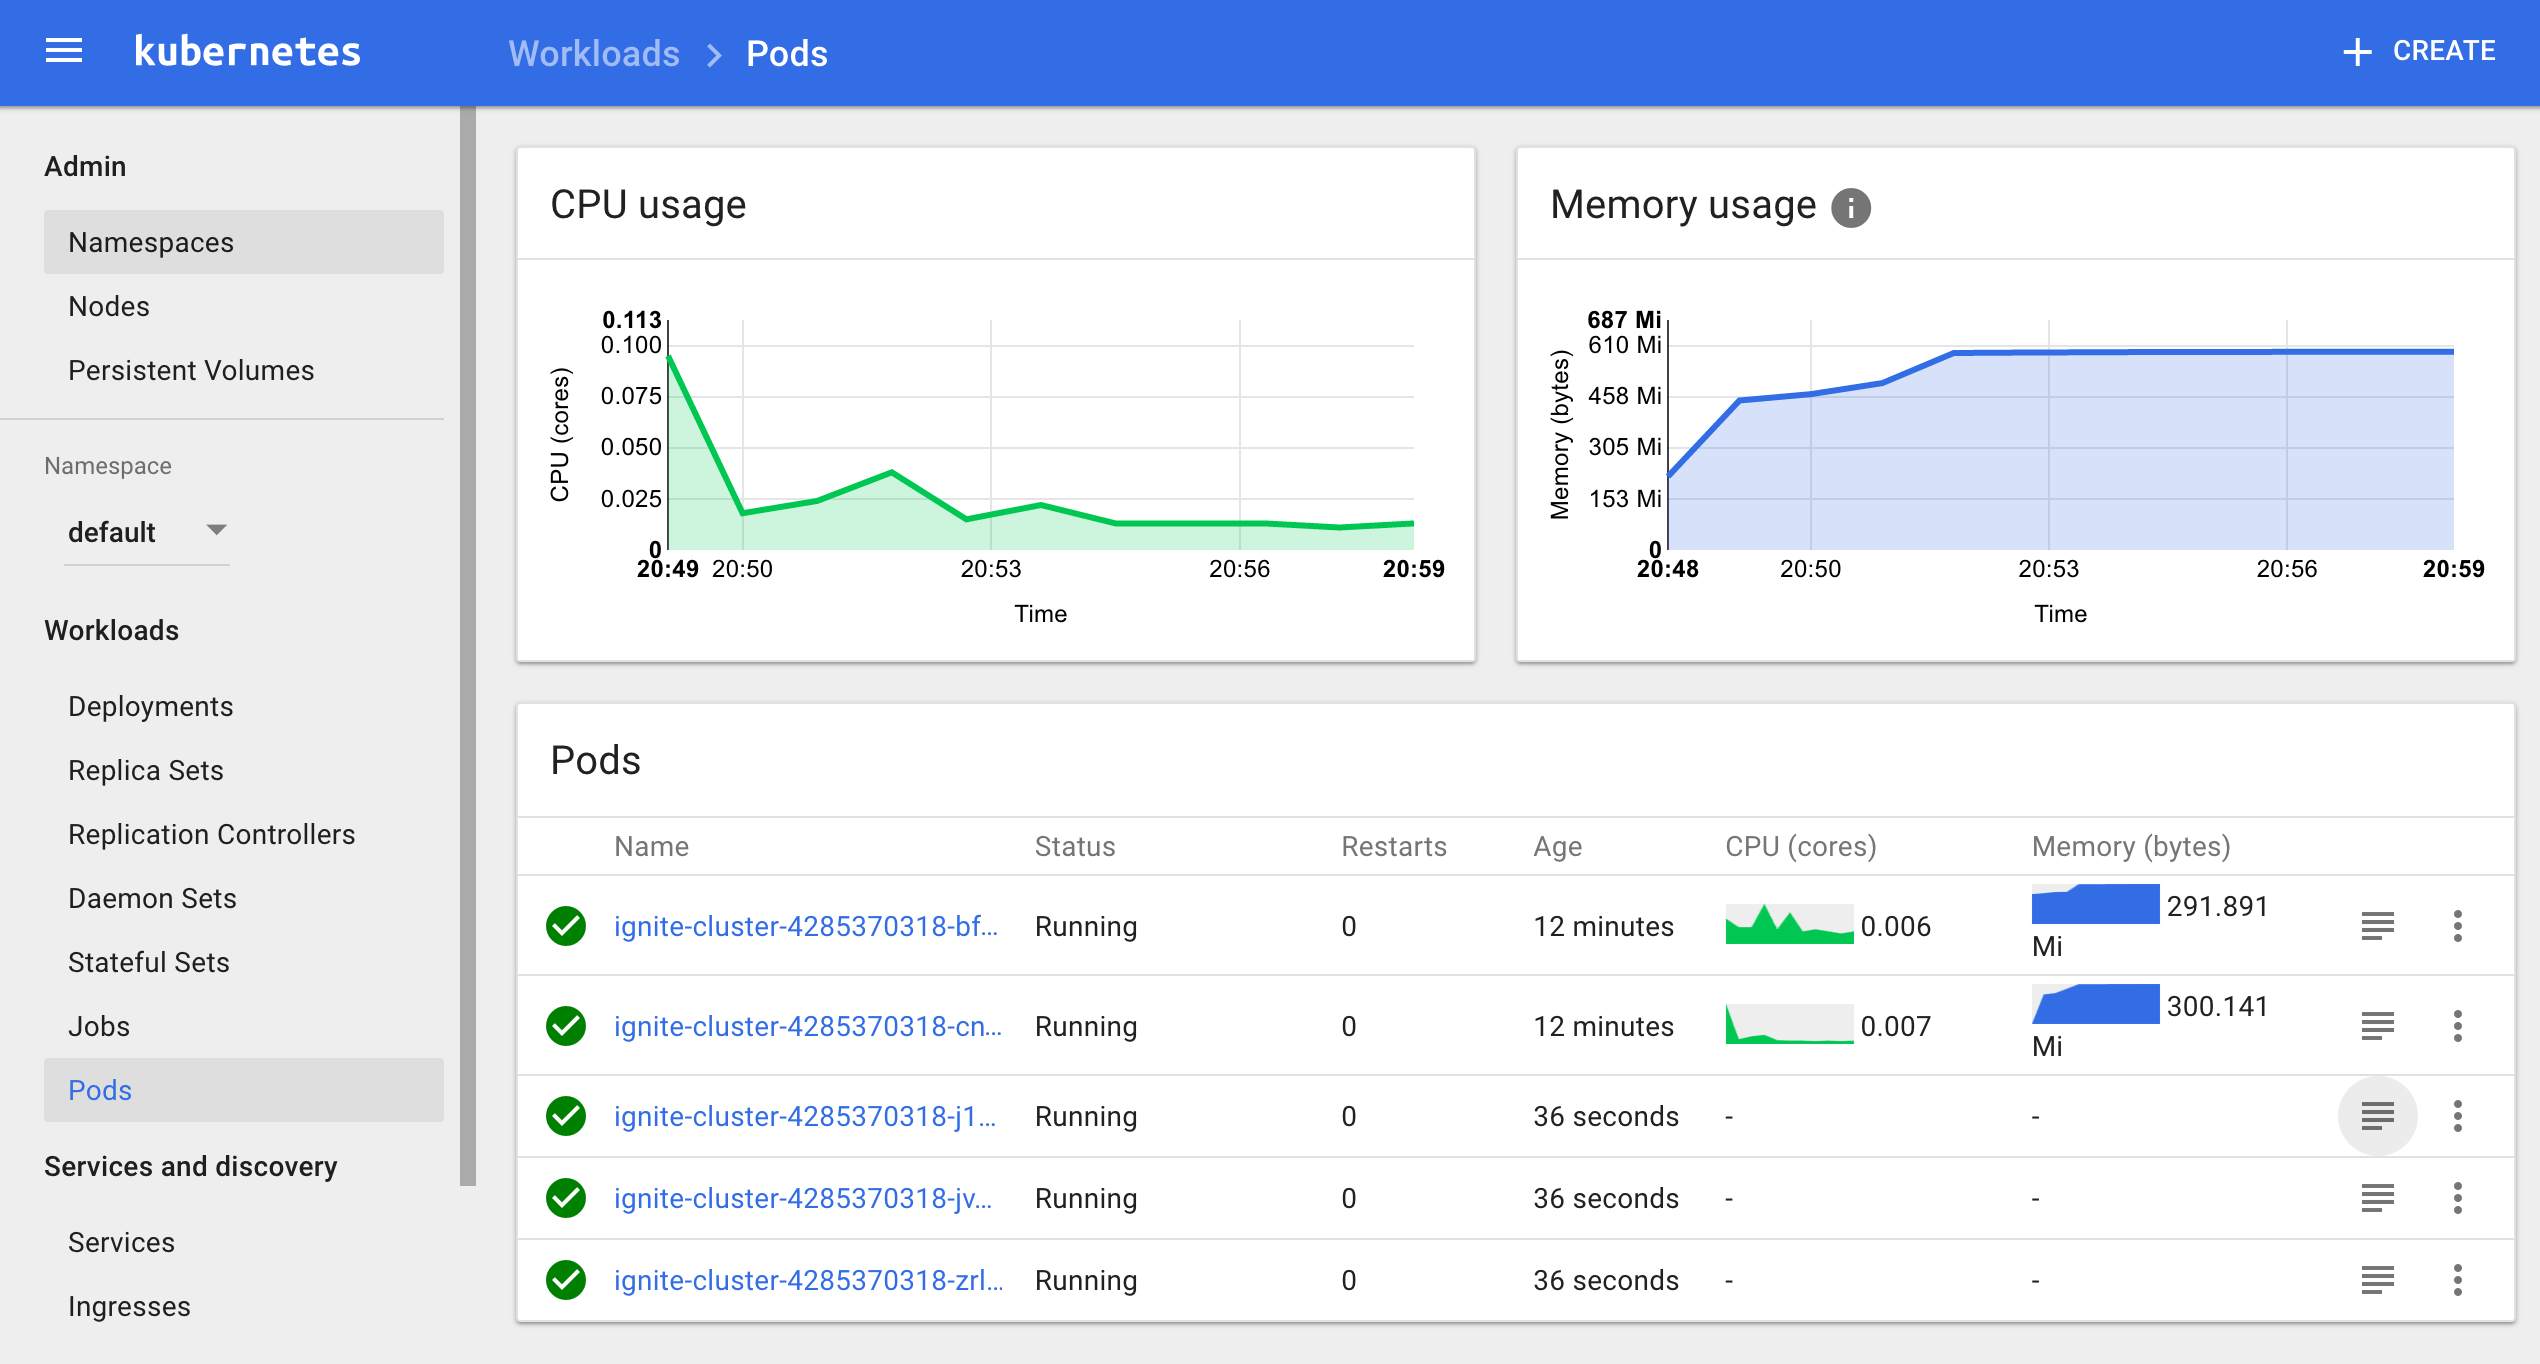
Task: Click the kubernetes logo text
Action: (247, 51)
